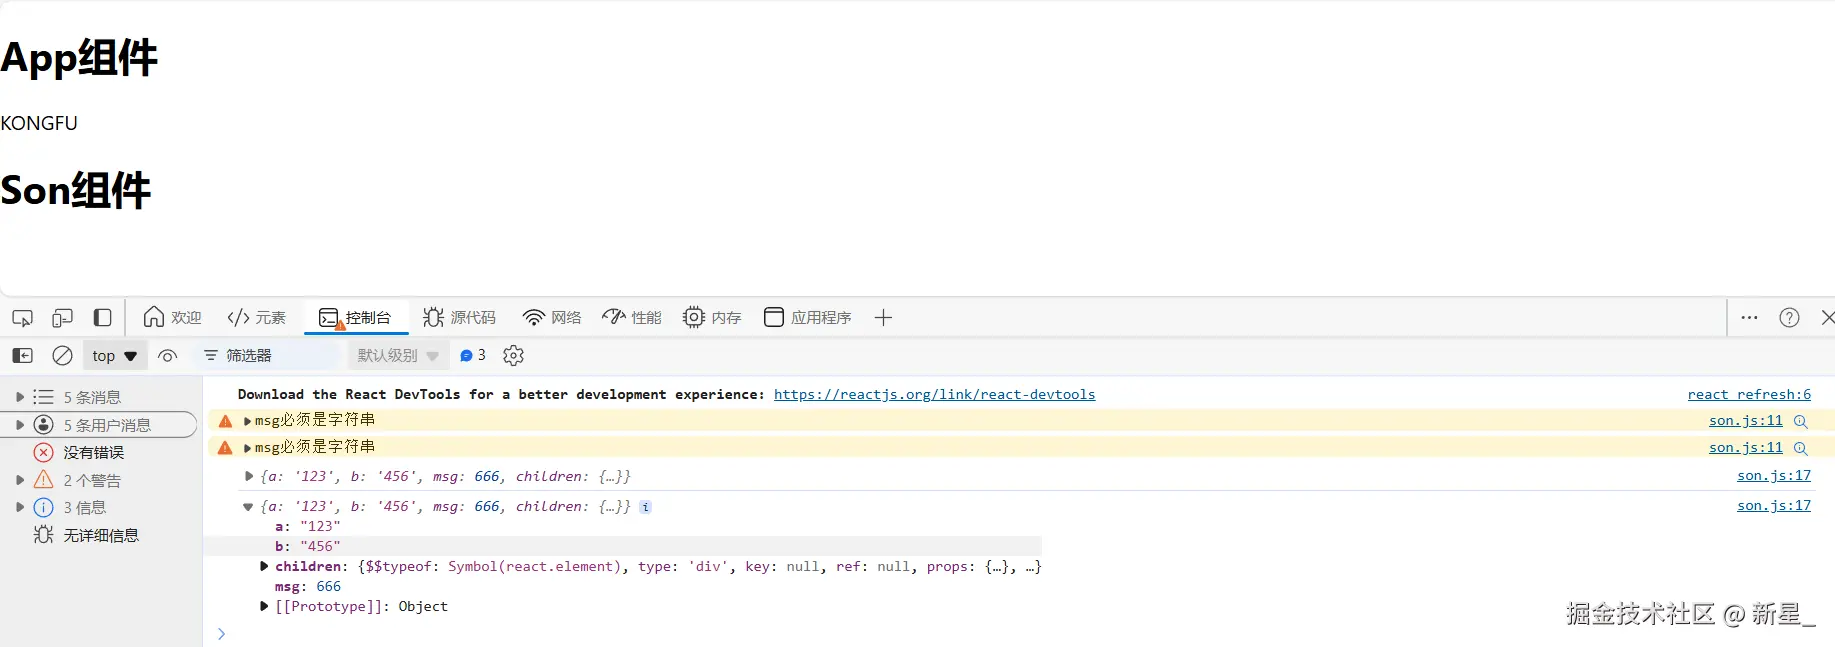Viewport: 1835px width, 647px height.
Task: Toggle the DevTools dock side icon
Action: click(x=102, y=318)
